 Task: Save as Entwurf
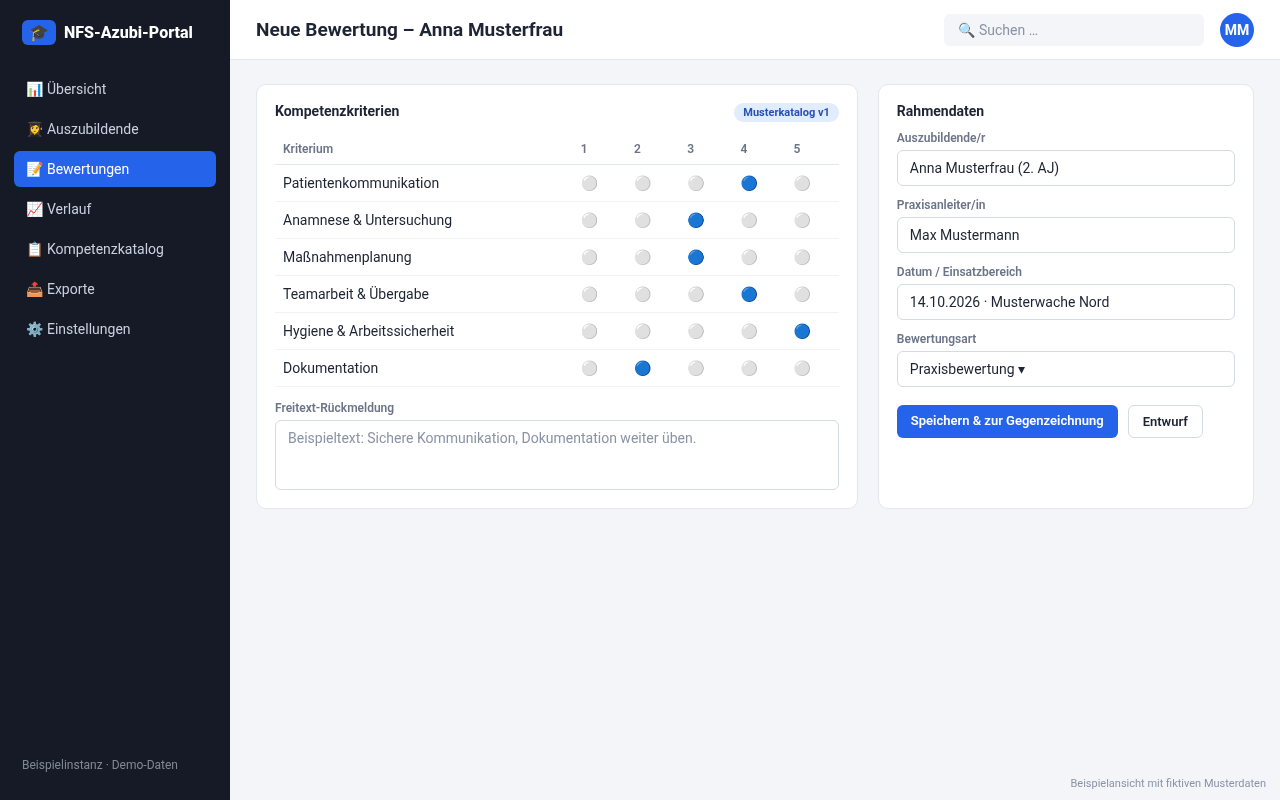coord(1165,421)
